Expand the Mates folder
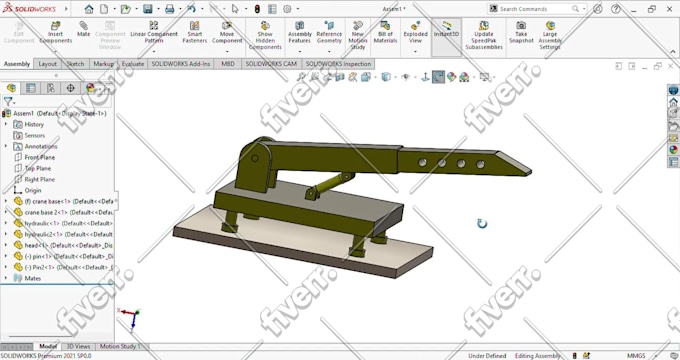Screen dimensions: 680x360 click(6, 278)
